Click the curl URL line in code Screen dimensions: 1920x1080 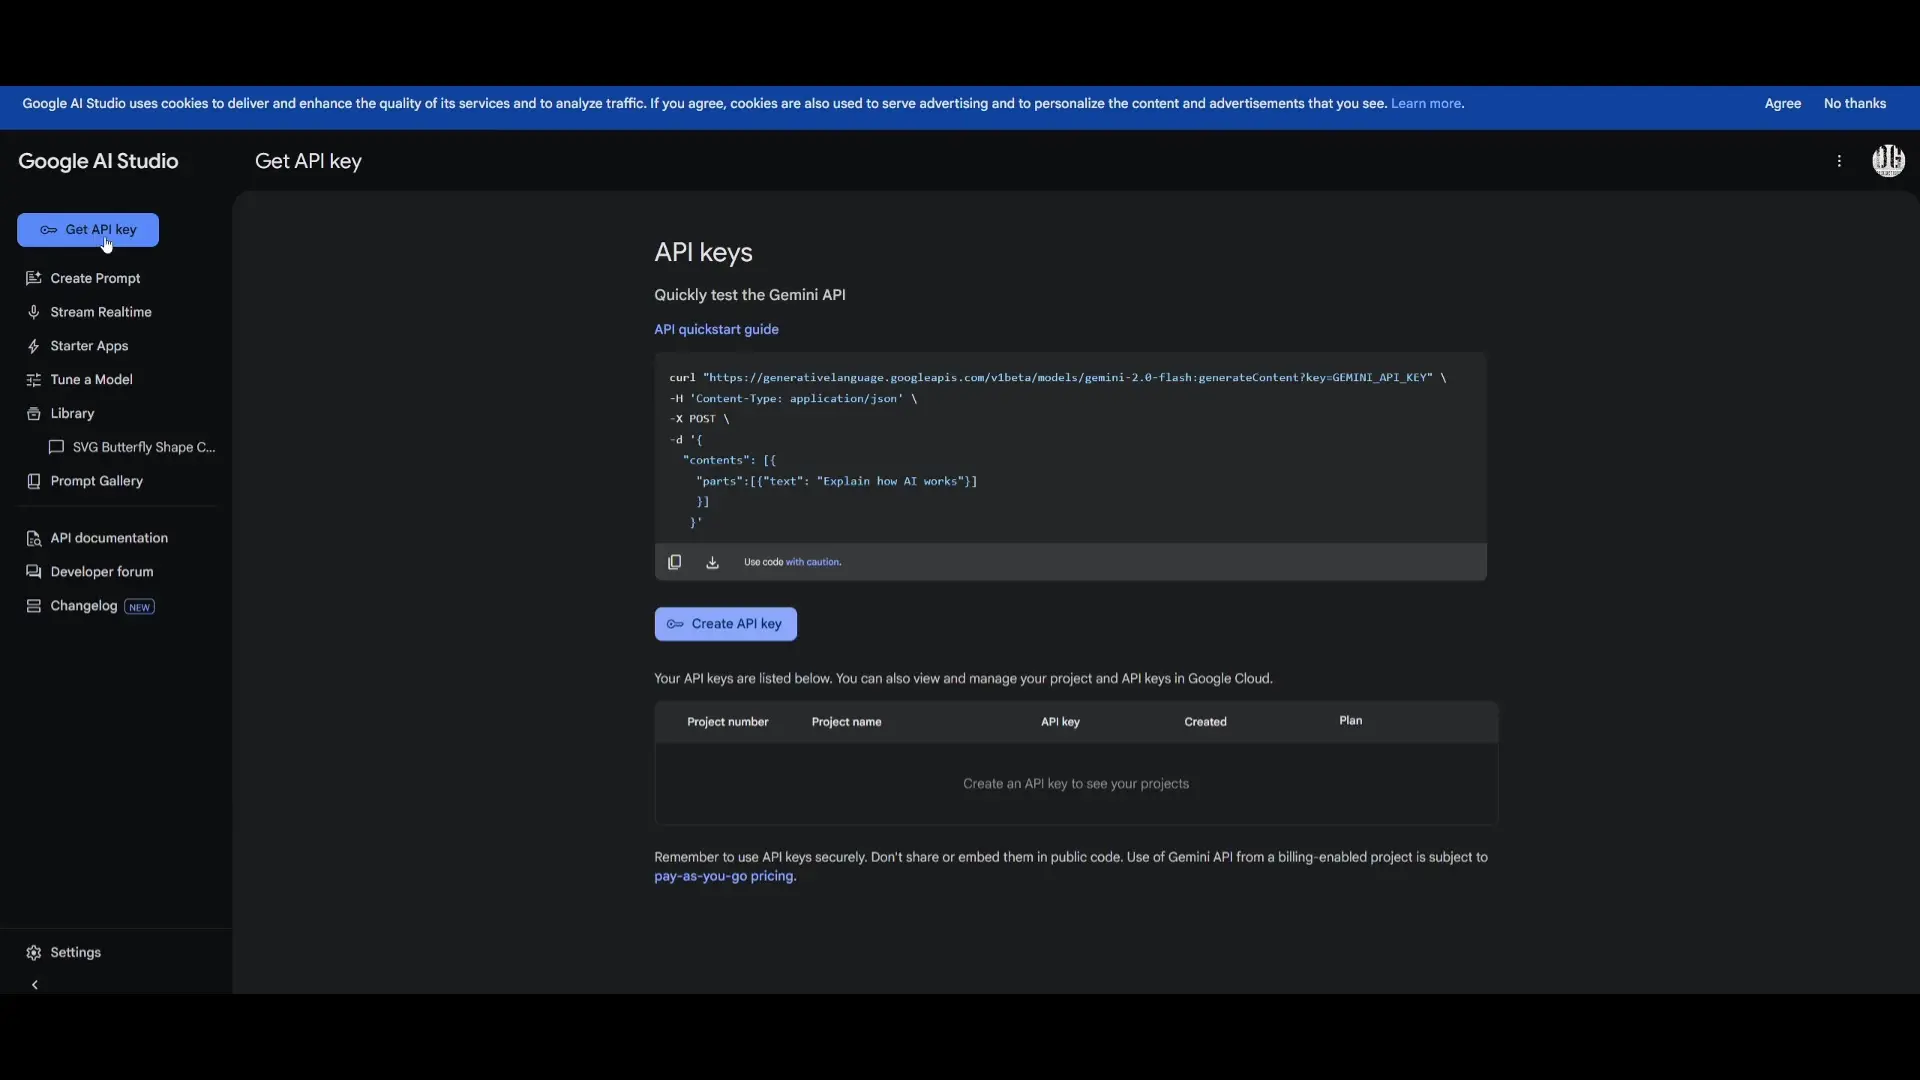(x=1057, y=378)
